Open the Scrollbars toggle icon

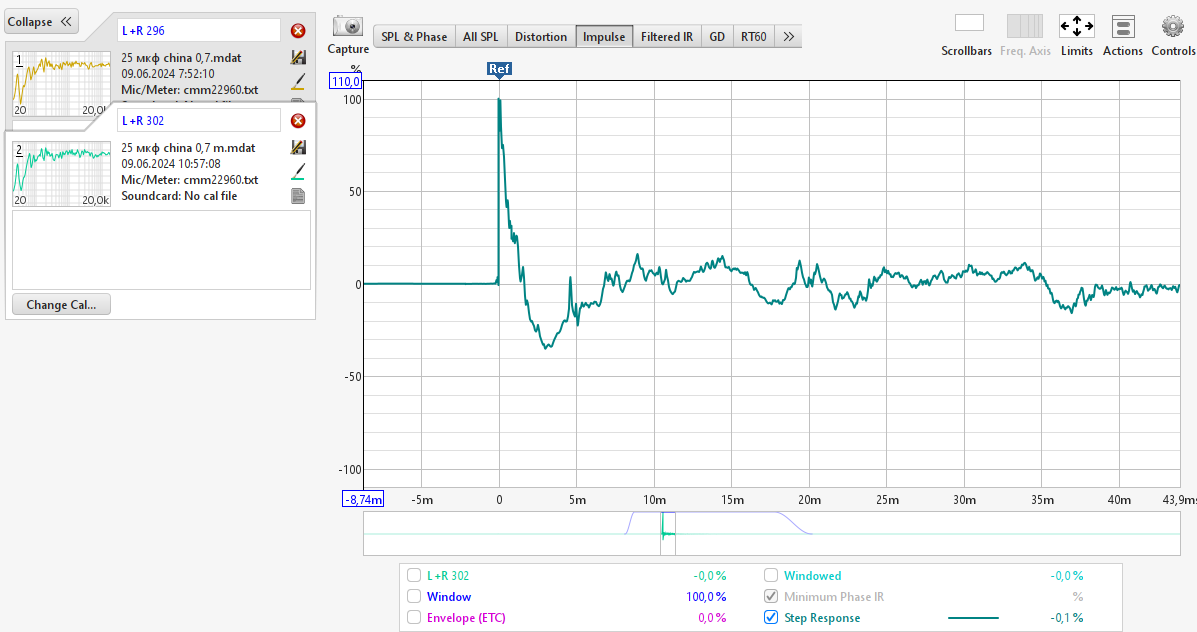click(x=969, y=24)
